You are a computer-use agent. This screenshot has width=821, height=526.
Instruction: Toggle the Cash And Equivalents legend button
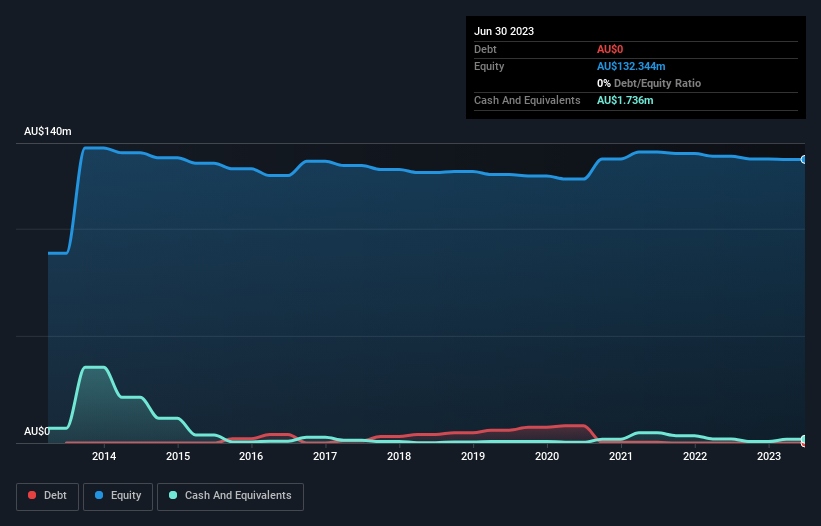coord(230,496)
